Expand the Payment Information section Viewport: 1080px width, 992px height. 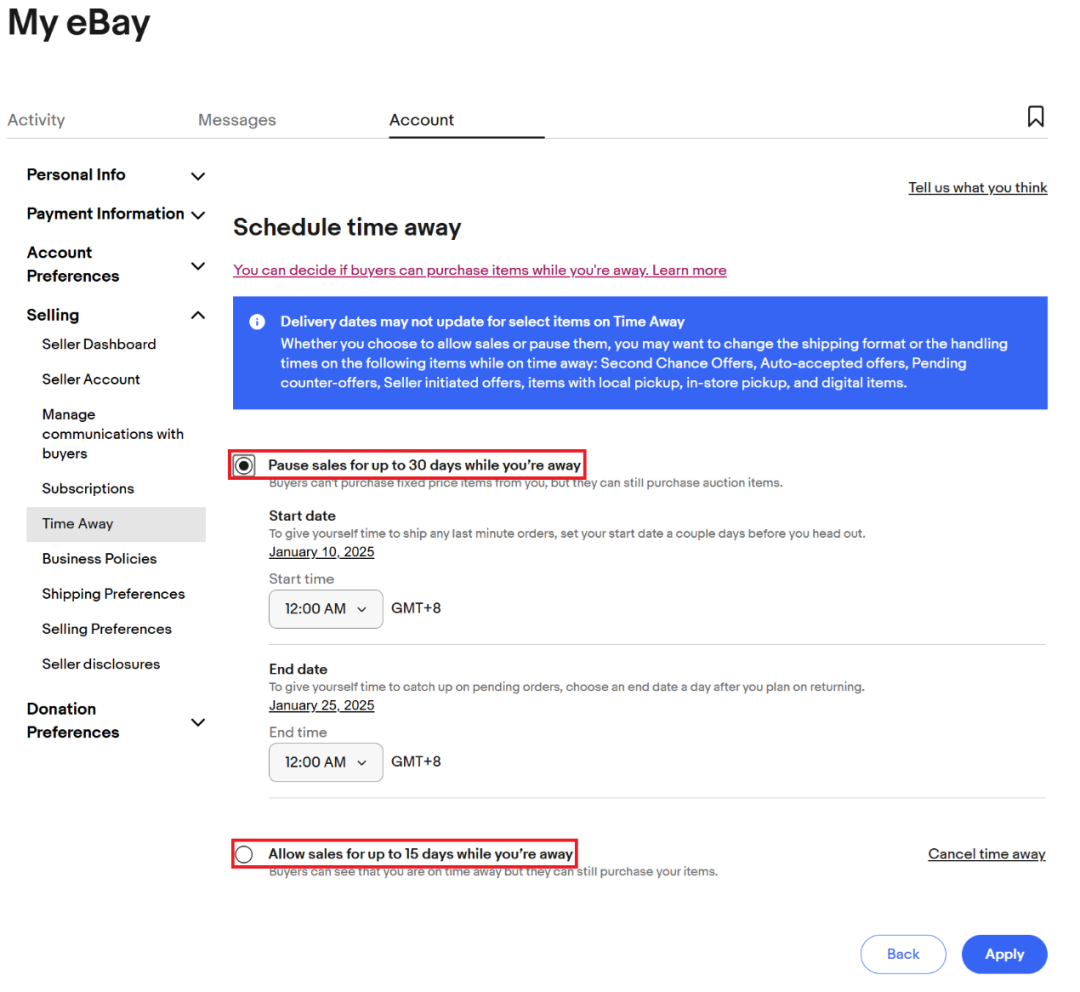click(198, 215)
